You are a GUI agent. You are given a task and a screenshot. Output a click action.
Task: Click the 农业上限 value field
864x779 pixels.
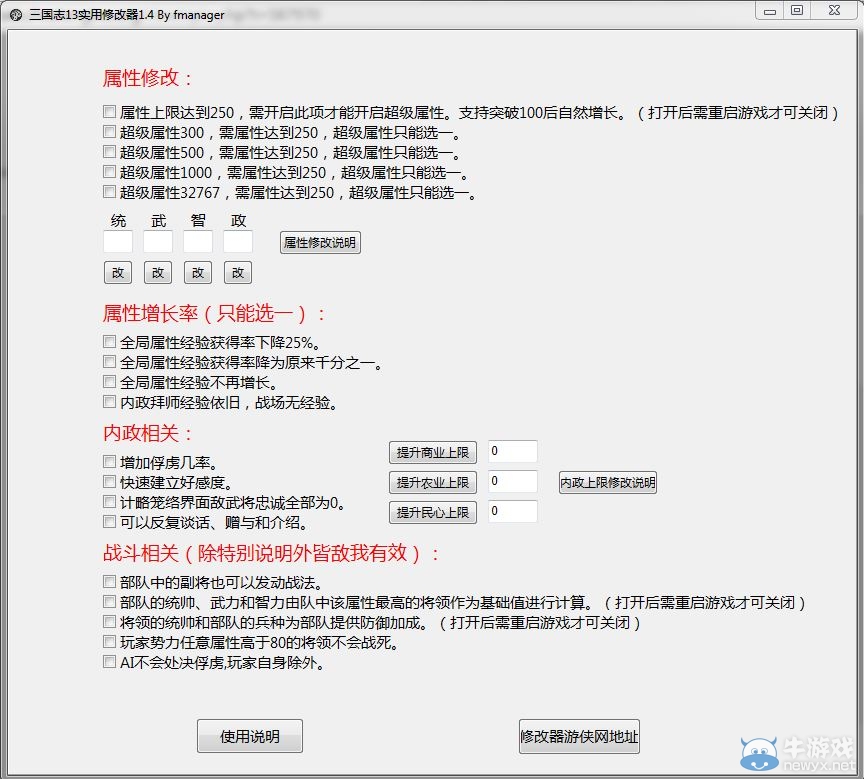[512, 481]
